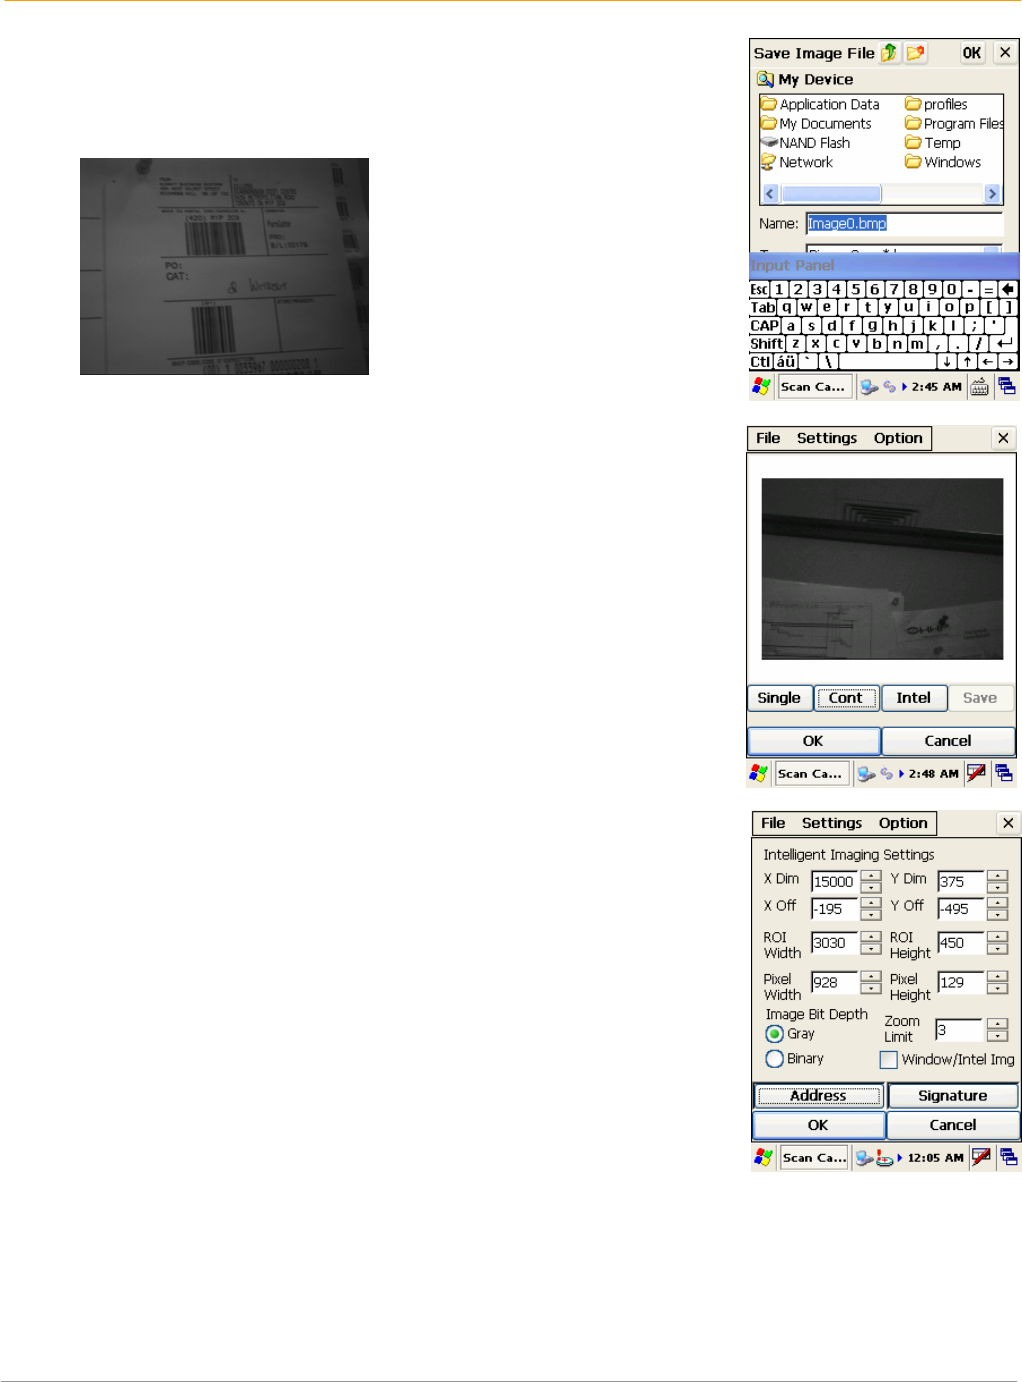Go up one folder in Save Image File
Screen dimensions: 1022x1382
point(889,53)
